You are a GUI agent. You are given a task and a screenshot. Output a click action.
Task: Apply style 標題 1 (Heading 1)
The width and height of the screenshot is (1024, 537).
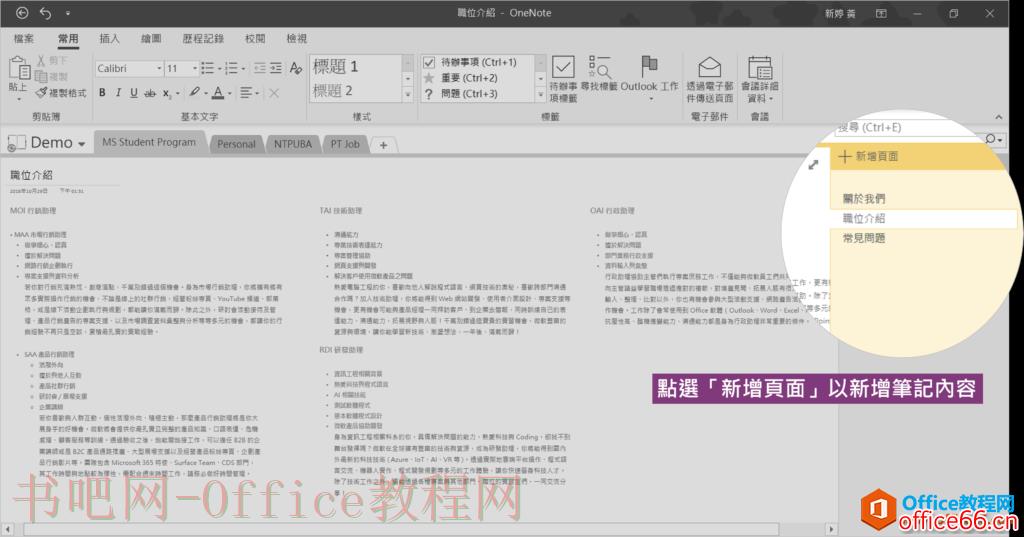[x=355, y=66]
